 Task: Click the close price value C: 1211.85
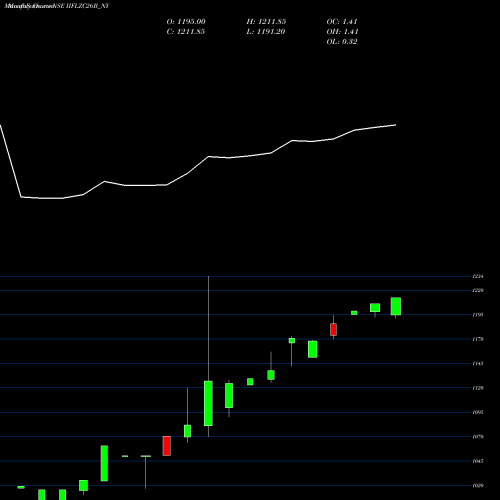click(x=186, y=32)
